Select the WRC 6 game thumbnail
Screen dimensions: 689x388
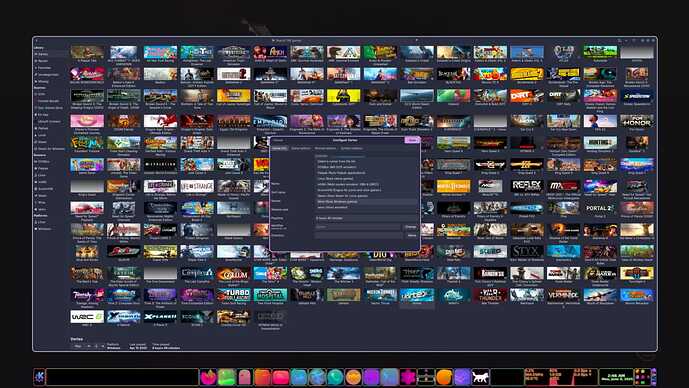click(x=87, y=317)
